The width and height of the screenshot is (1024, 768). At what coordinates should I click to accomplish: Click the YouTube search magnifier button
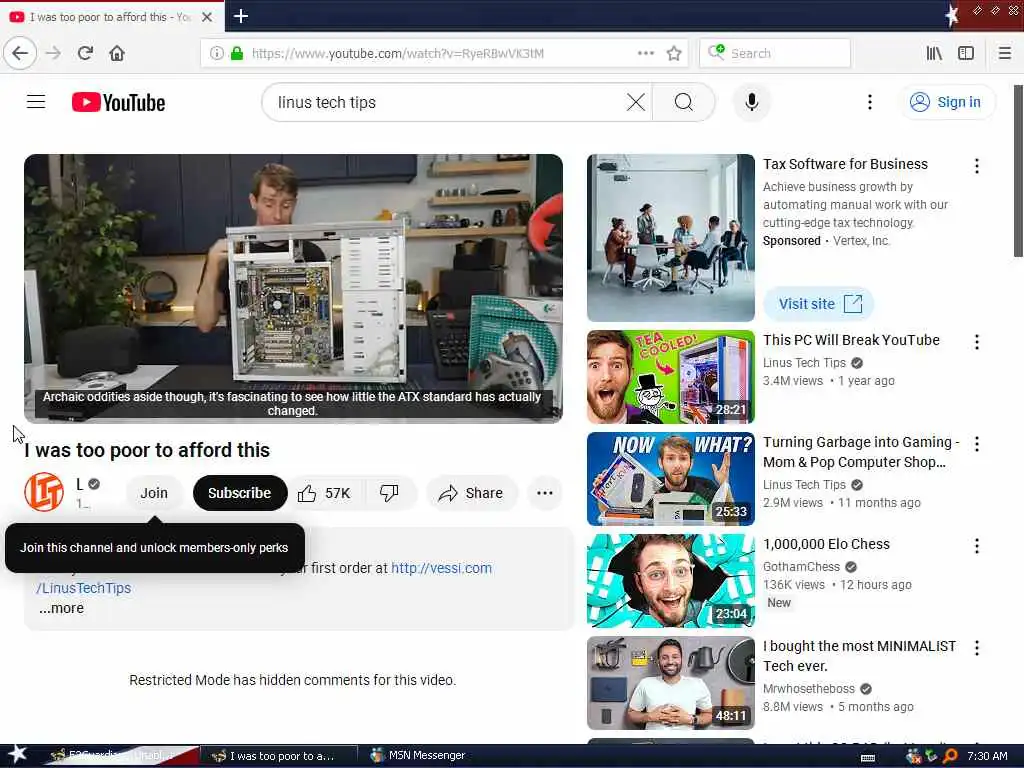tap(684, 102)
